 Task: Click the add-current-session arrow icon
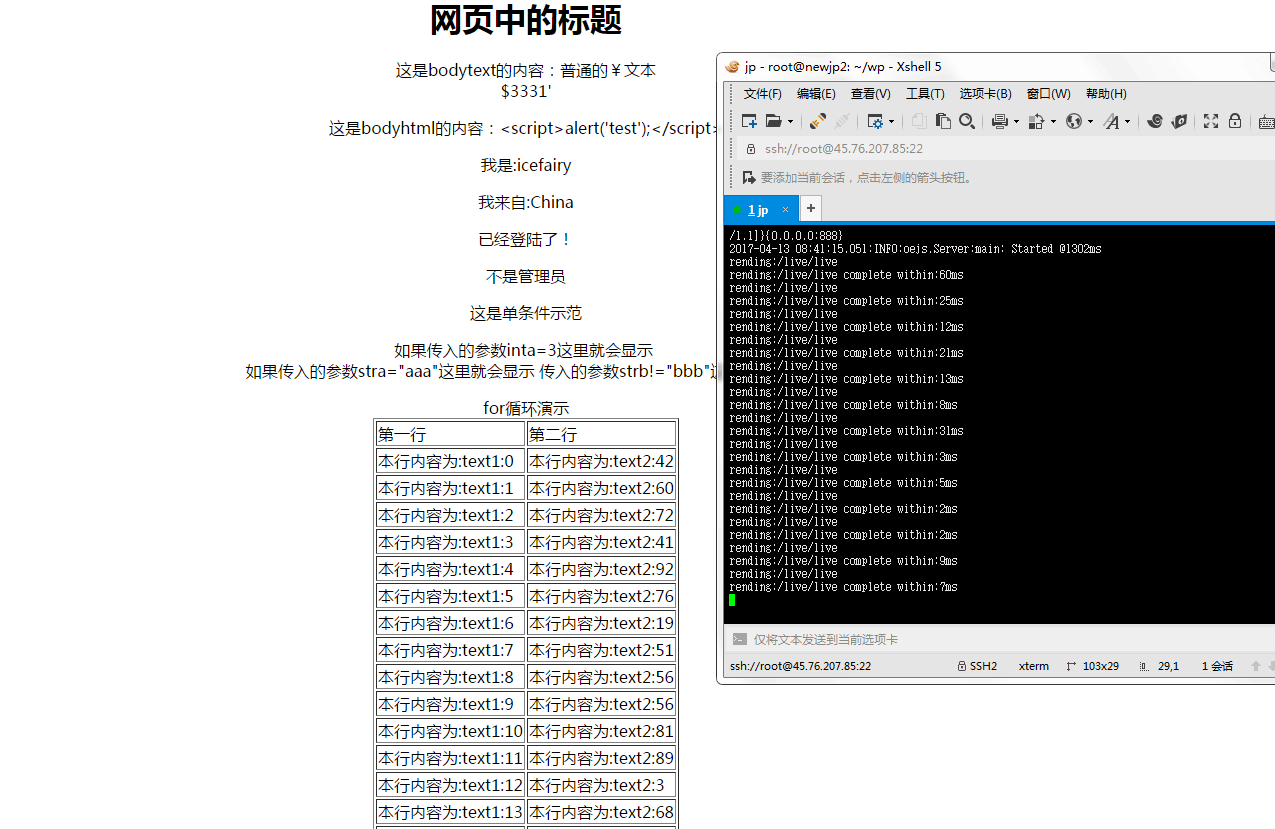pos(749,177)
